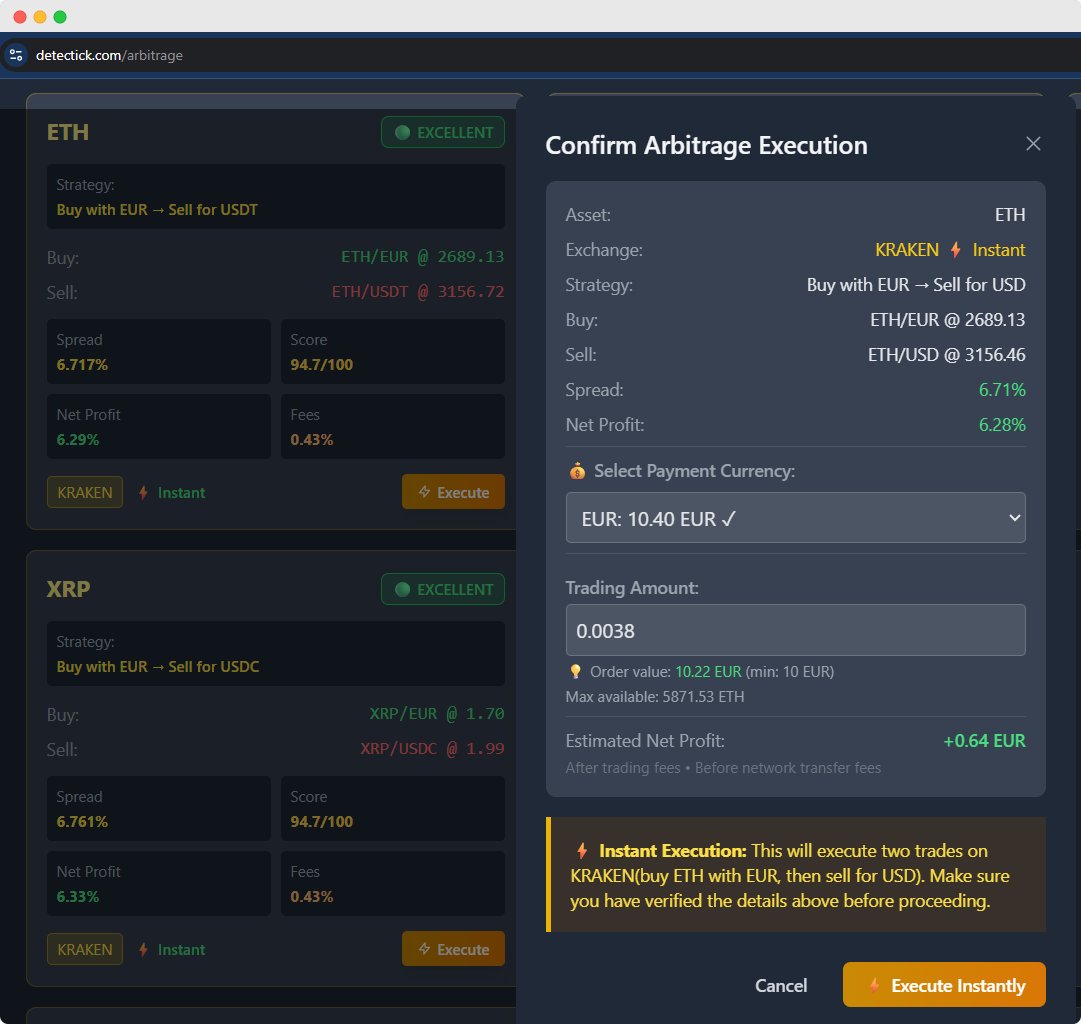Viewport: 1081px width, 1024px height.
Task: Open the Select Payment Currency dropdown
Action: click(795, 518)
